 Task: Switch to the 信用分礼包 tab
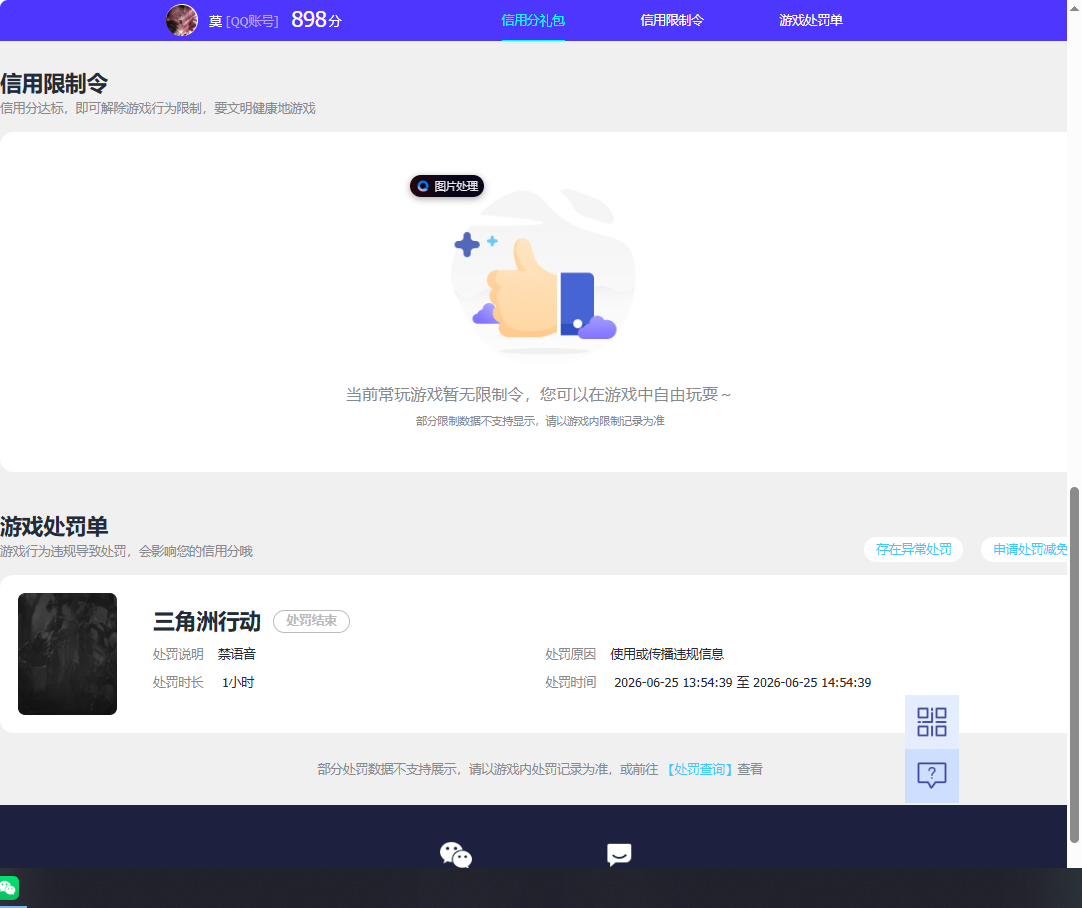pyautogui.click(x=533, y=20)
